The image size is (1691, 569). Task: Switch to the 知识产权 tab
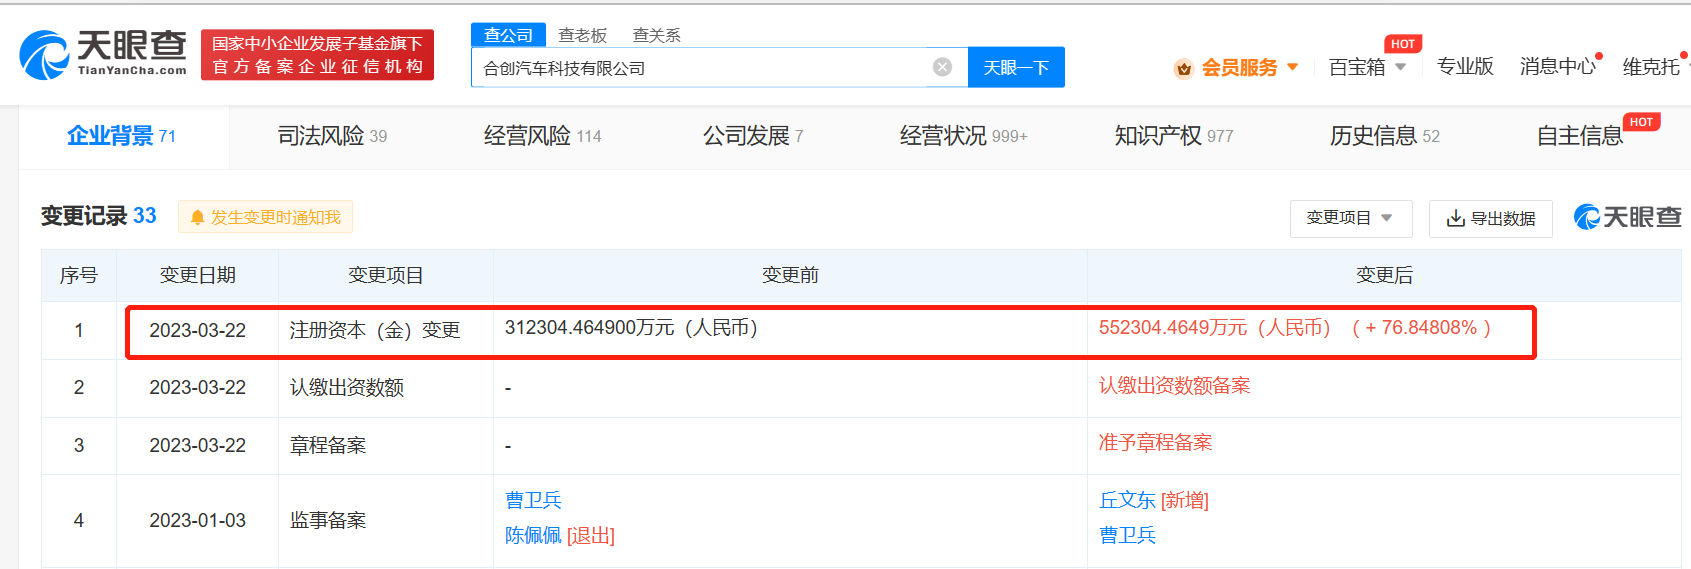1174,136
